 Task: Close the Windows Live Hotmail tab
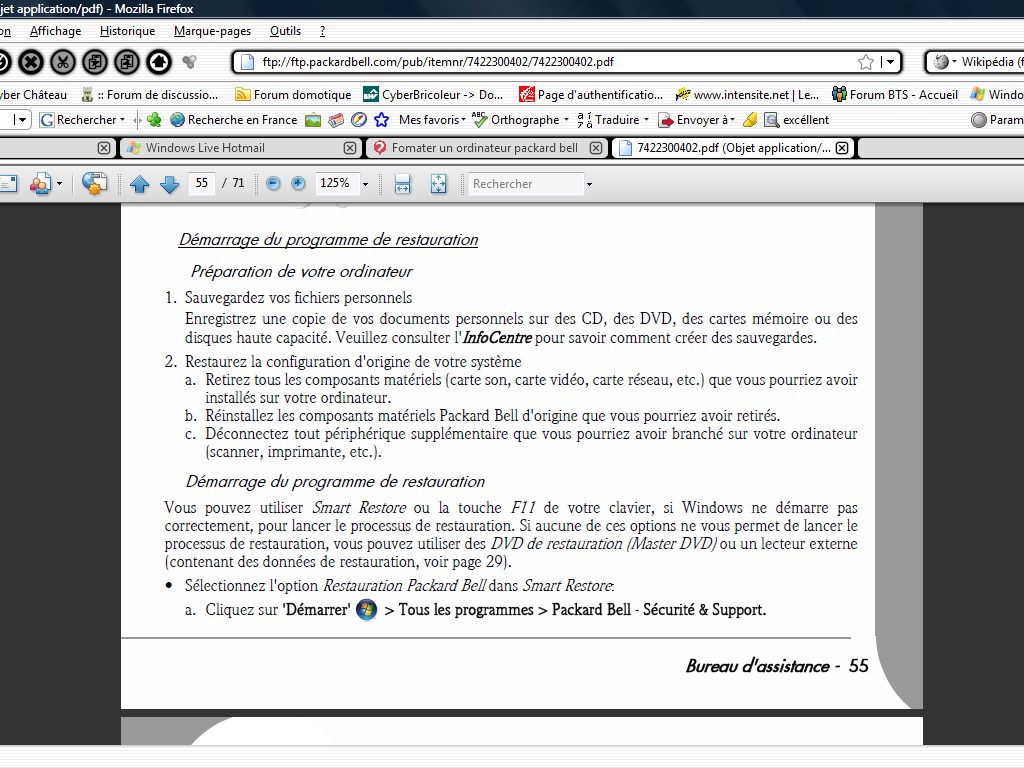pyautogui.click(x=350, y=148)
